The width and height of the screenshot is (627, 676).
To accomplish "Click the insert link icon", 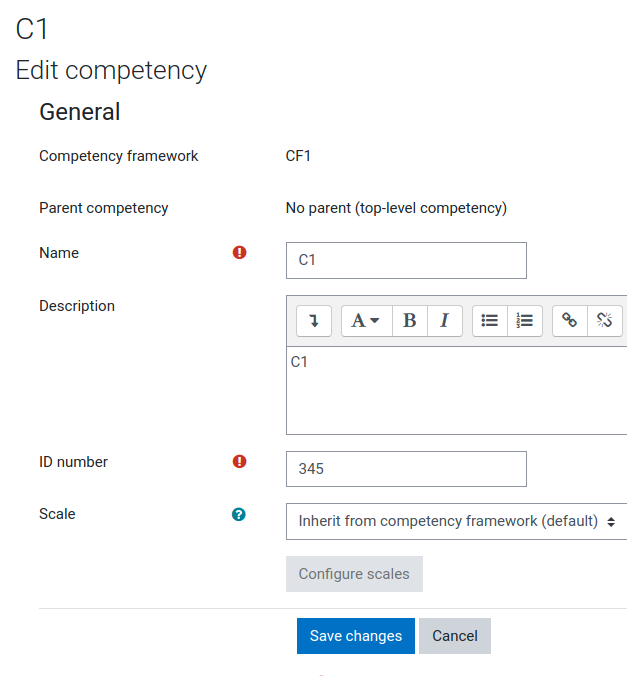I will coord(570,321).
